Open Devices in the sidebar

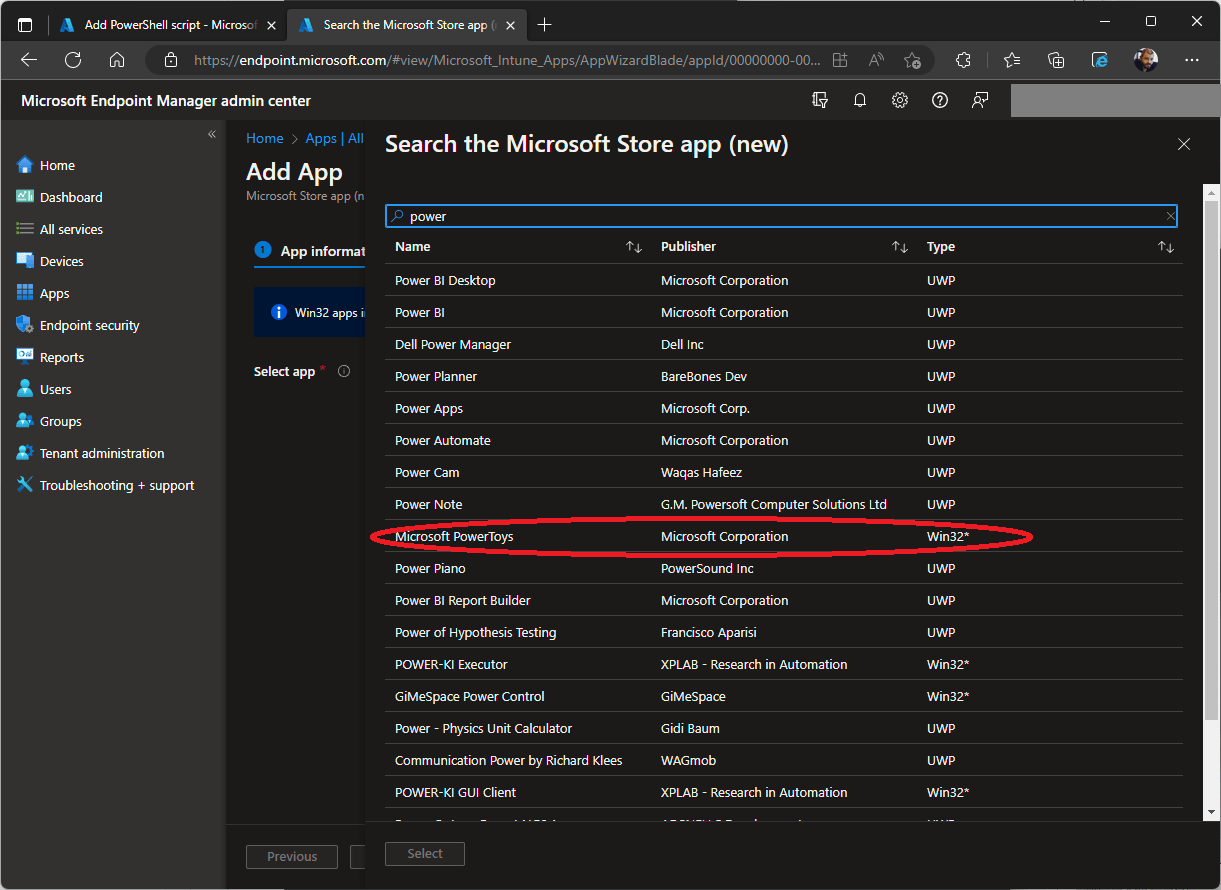50,261
